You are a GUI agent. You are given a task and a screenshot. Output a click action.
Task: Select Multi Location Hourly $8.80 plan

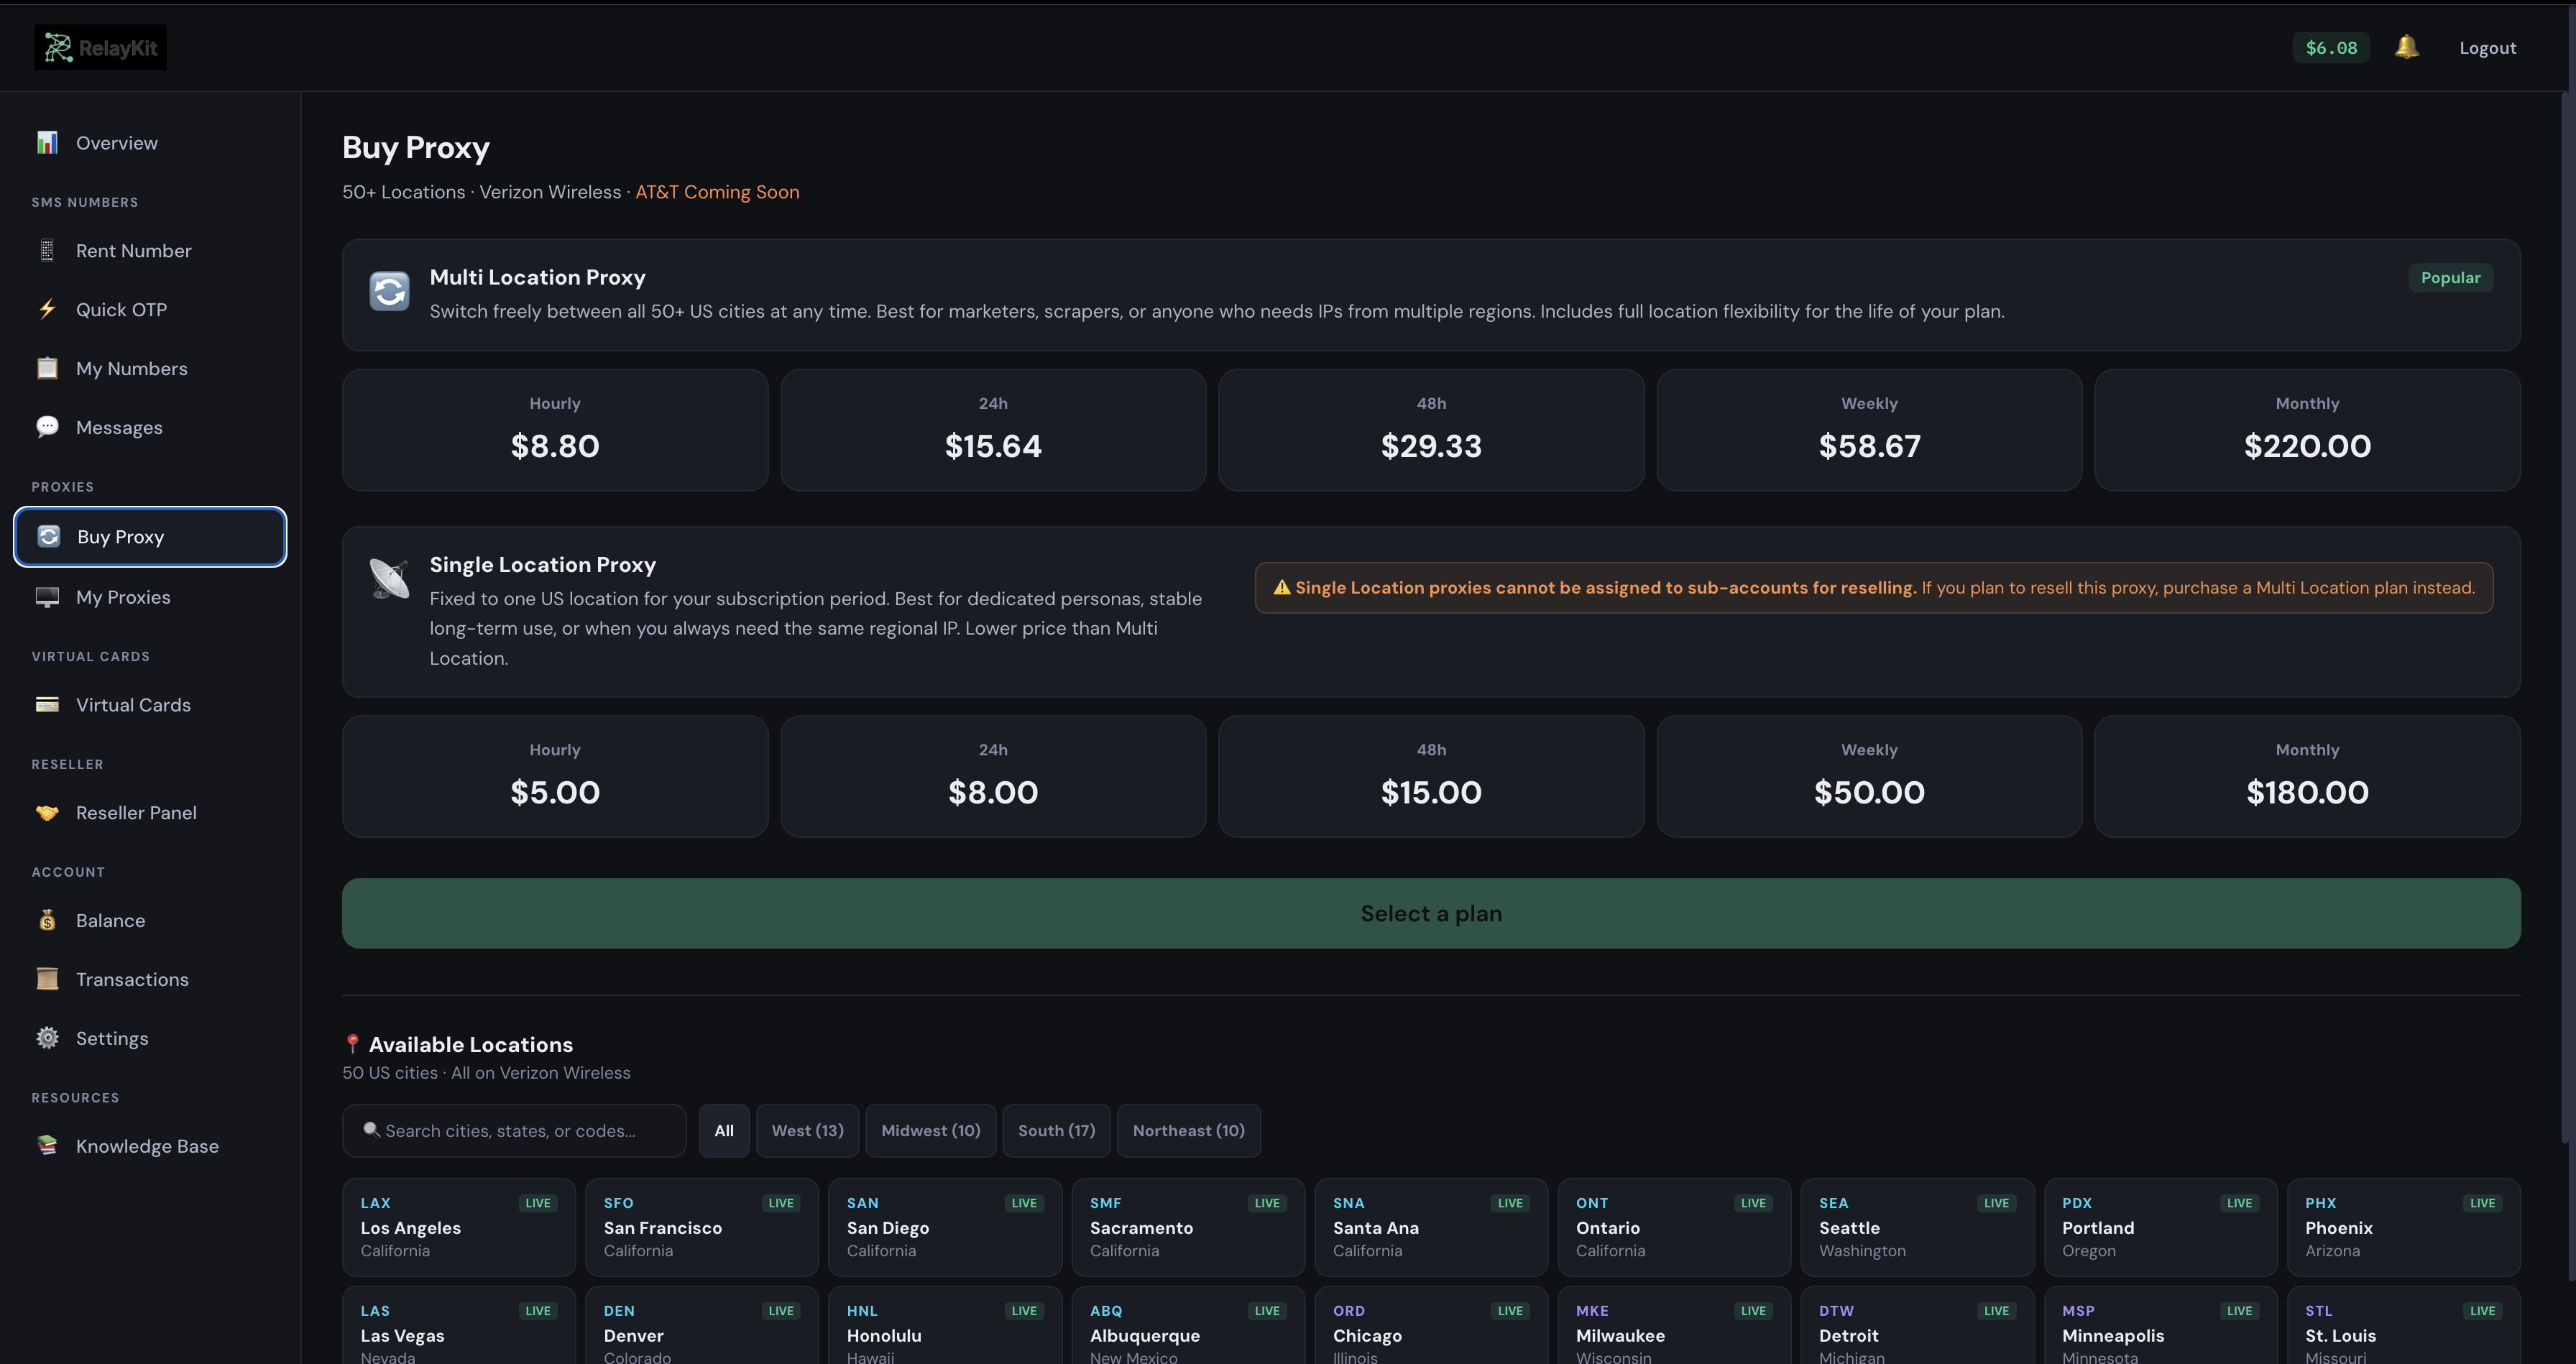tap(555, 430)
